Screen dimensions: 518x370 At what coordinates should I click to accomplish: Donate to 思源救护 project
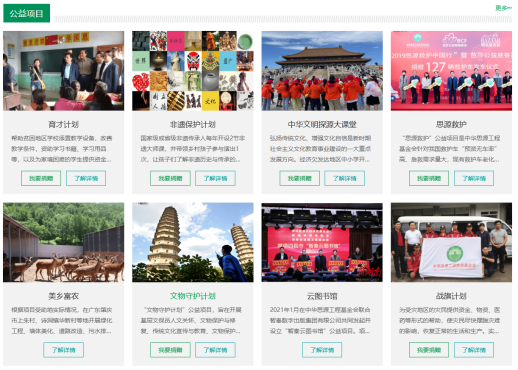[x=429, y=178]
